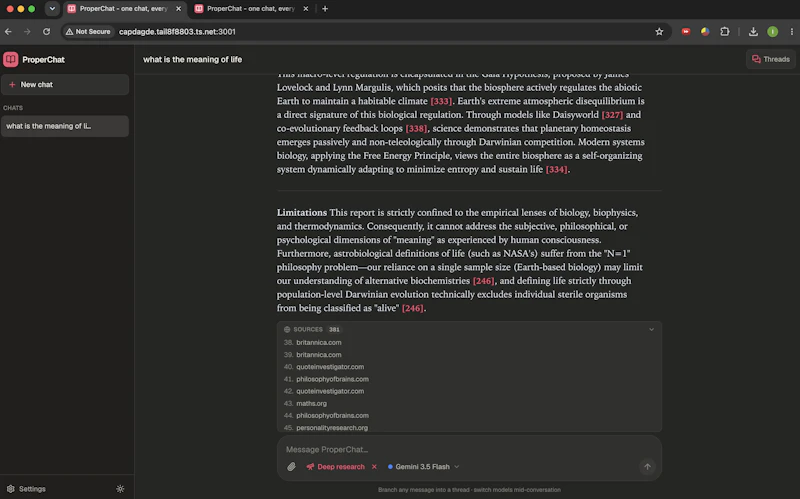Open source 43 maths.org
Image resolution: width=800 pixels, height=499 pixels.
point(311,404)
